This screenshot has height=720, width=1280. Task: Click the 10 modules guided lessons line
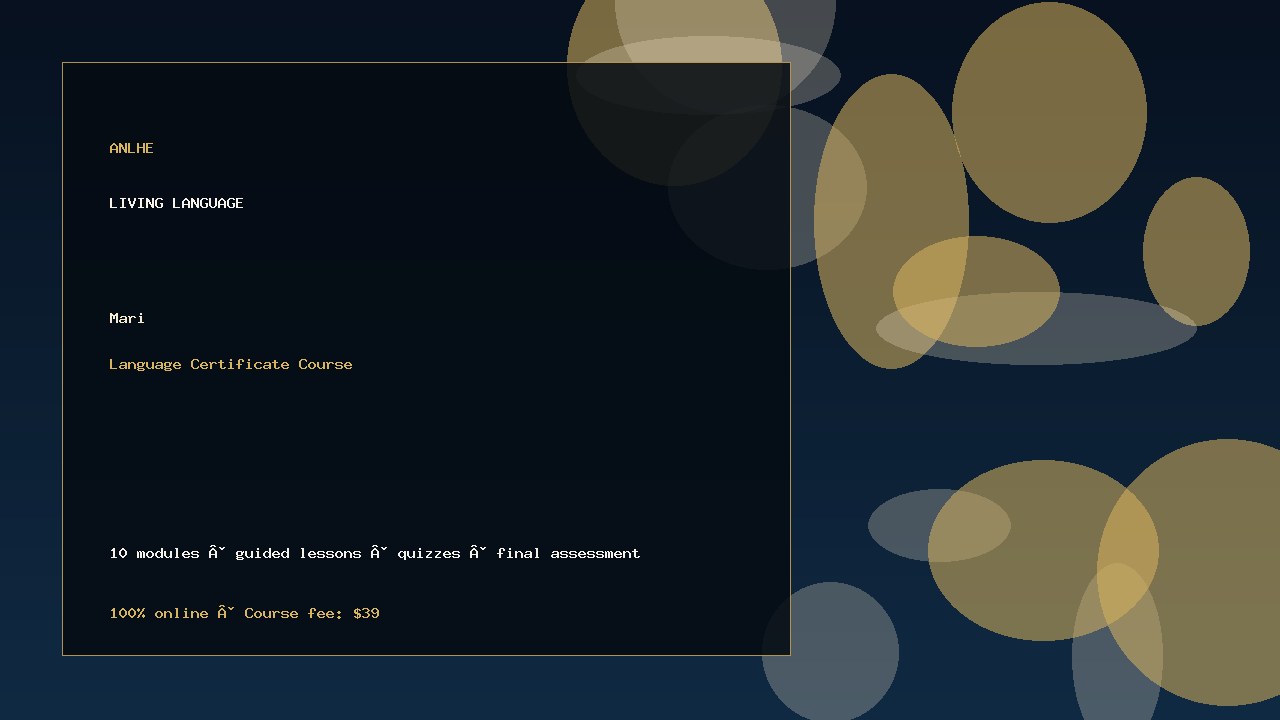[375, 553]
